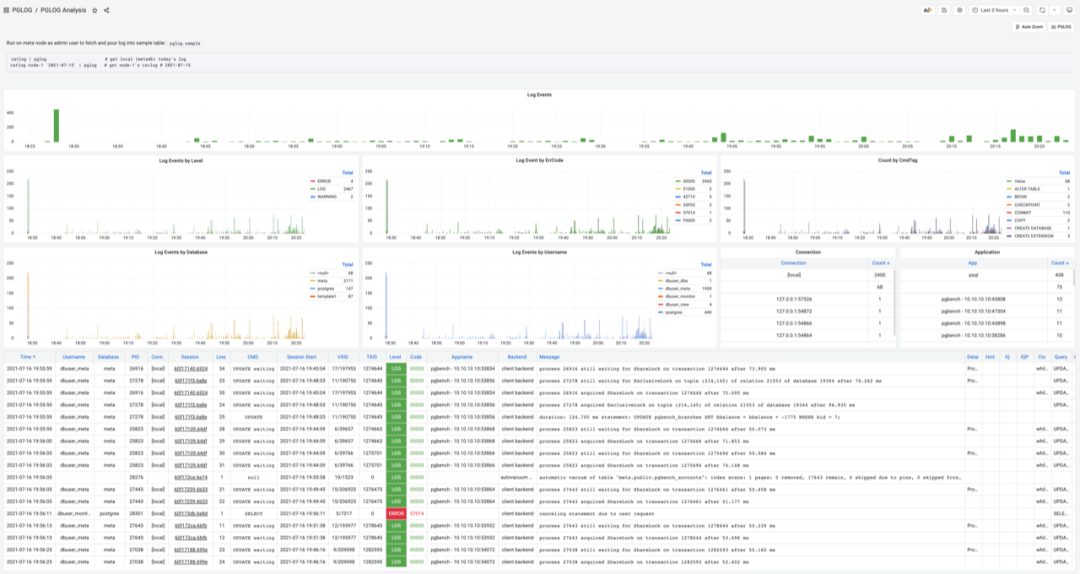The height and width of the screenshot is (574, 1080).
Task: Click the zoom out time range icon
Action: (x=1026, y=10)
